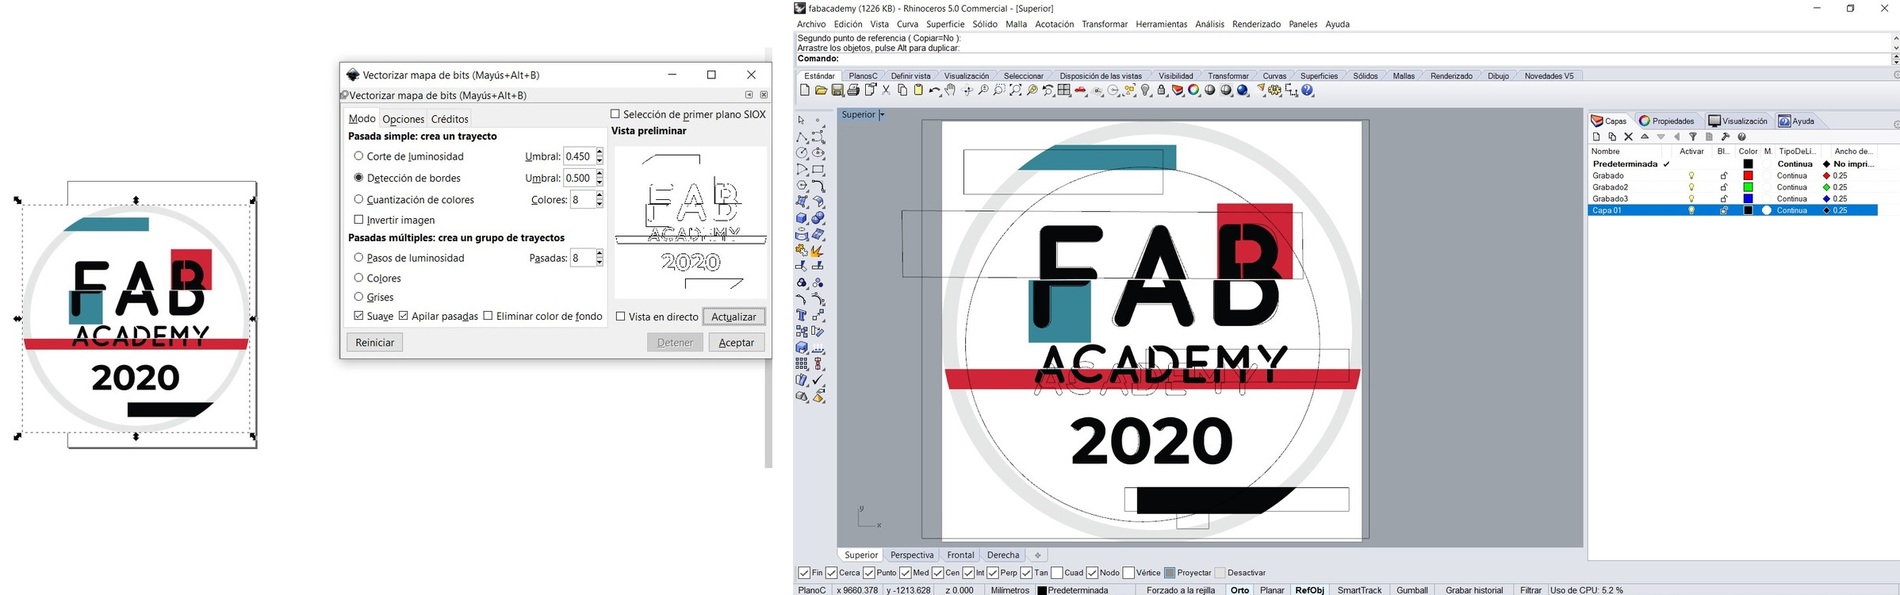Click Aceptar button
The height and width of the screenshot is (595, 1900).
737,342
